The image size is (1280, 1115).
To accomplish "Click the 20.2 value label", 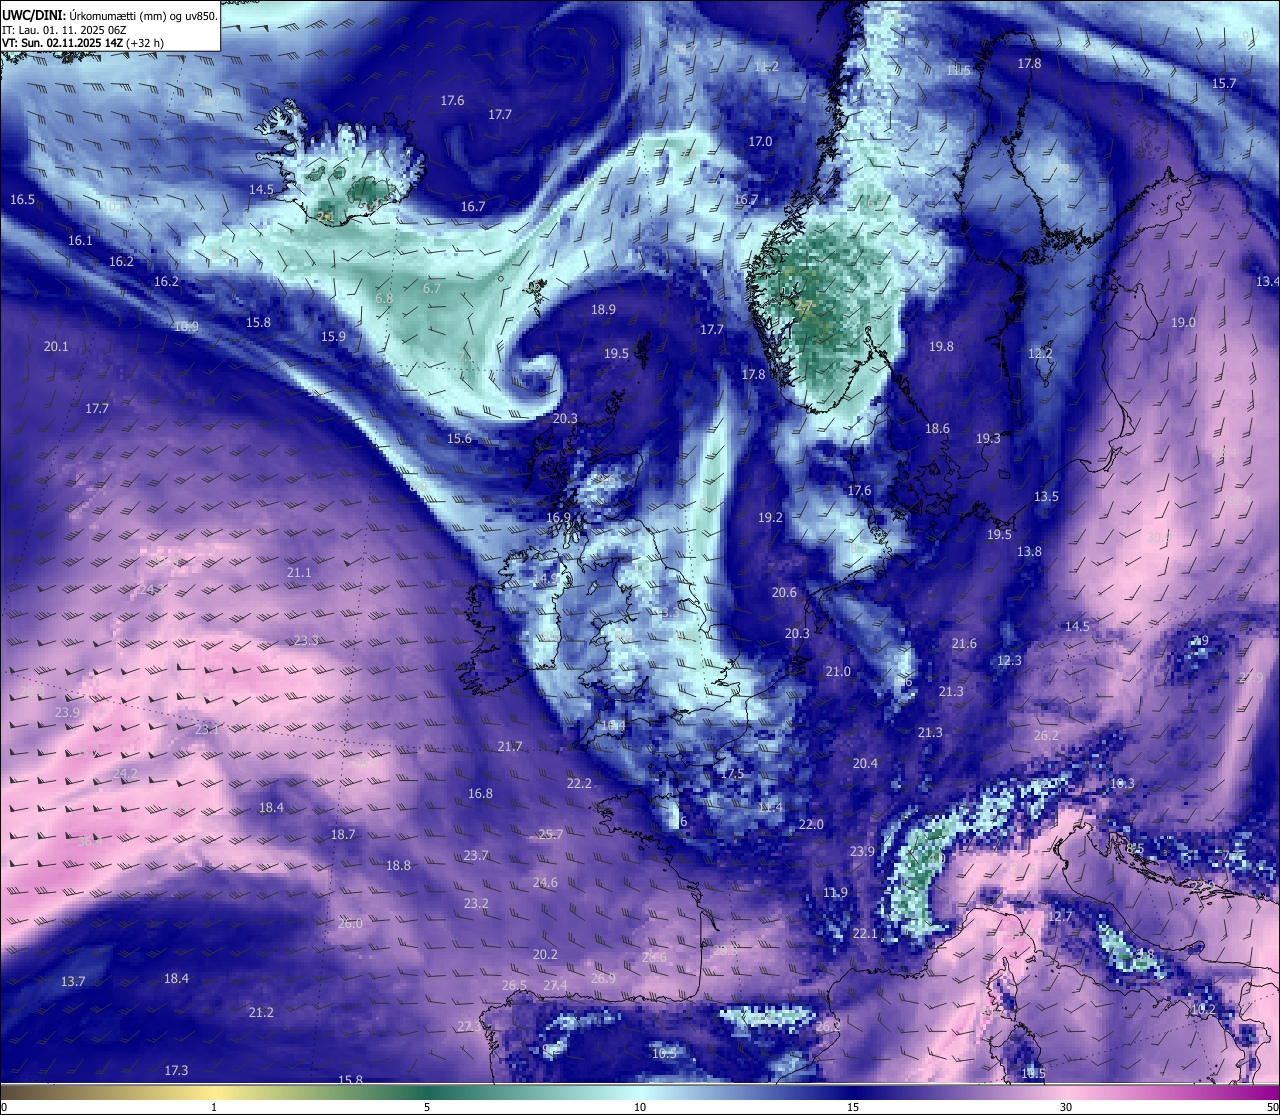I will click(545, 955).
